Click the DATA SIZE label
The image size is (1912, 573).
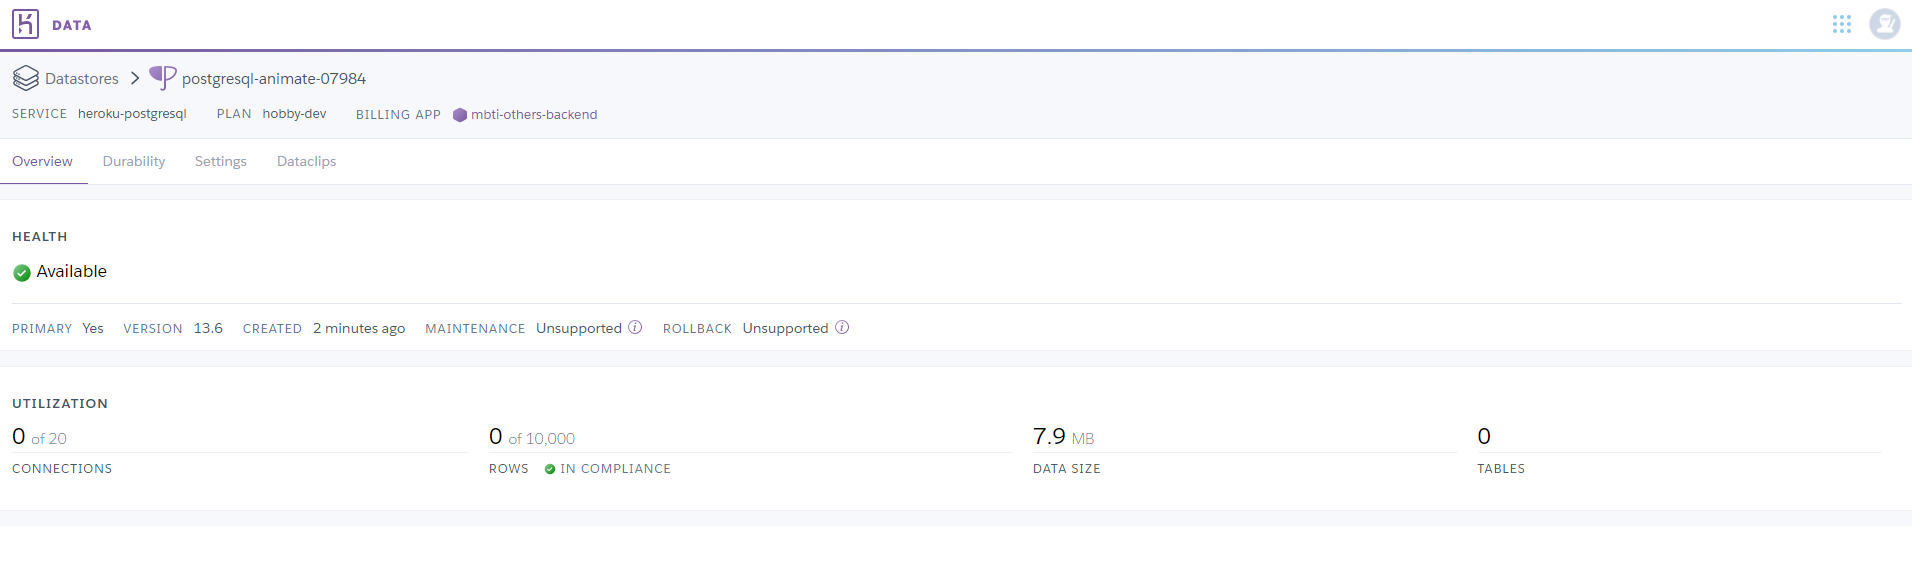(1067, 469)
